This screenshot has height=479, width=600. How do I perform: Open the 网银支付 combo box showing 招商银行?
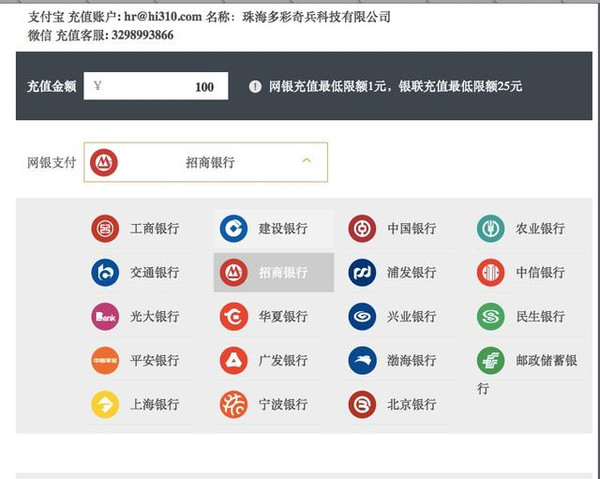tap(205, 162)
